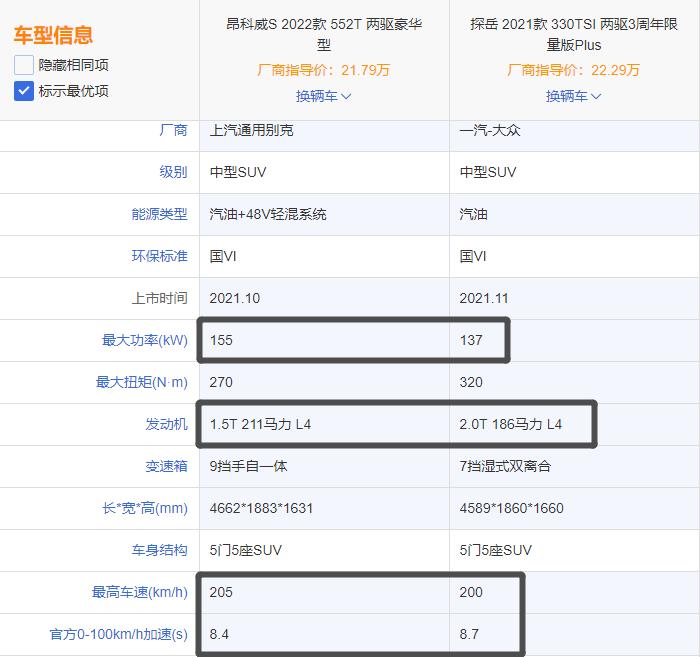Viewport: 700px width, 657px height.
Task: Check the 隐藏相同项 checkbox
Action: click(x=24, y=65)
